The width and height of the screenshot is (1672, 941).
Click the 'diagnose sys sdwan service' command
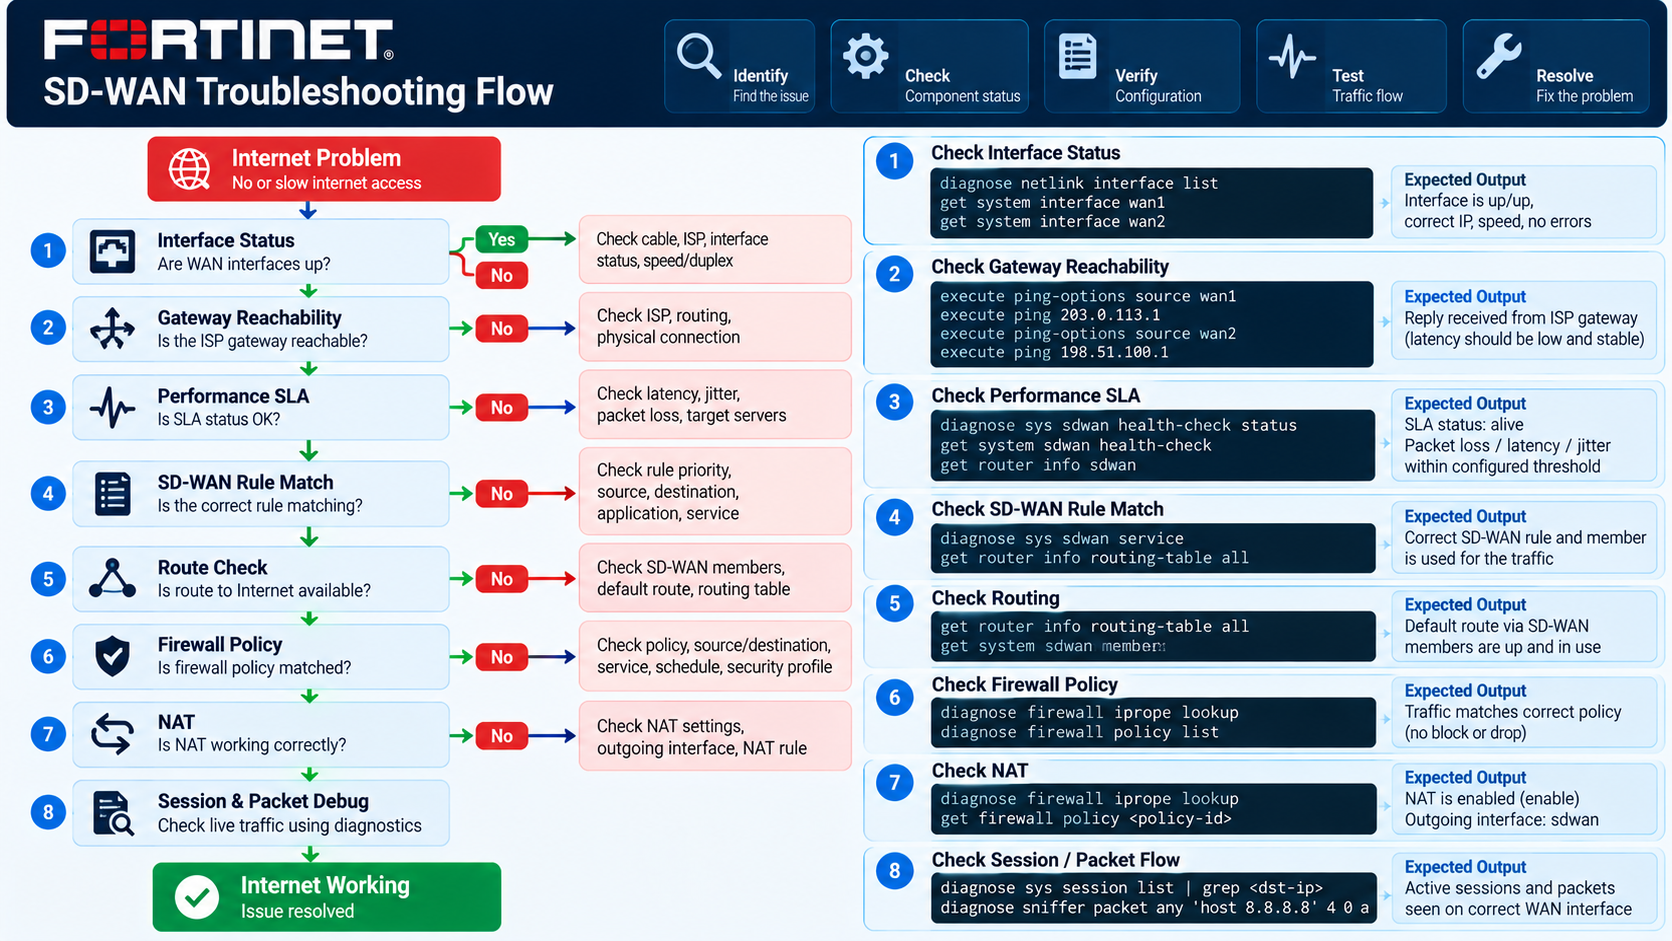pyautogui.click(x=1062, y=538)
